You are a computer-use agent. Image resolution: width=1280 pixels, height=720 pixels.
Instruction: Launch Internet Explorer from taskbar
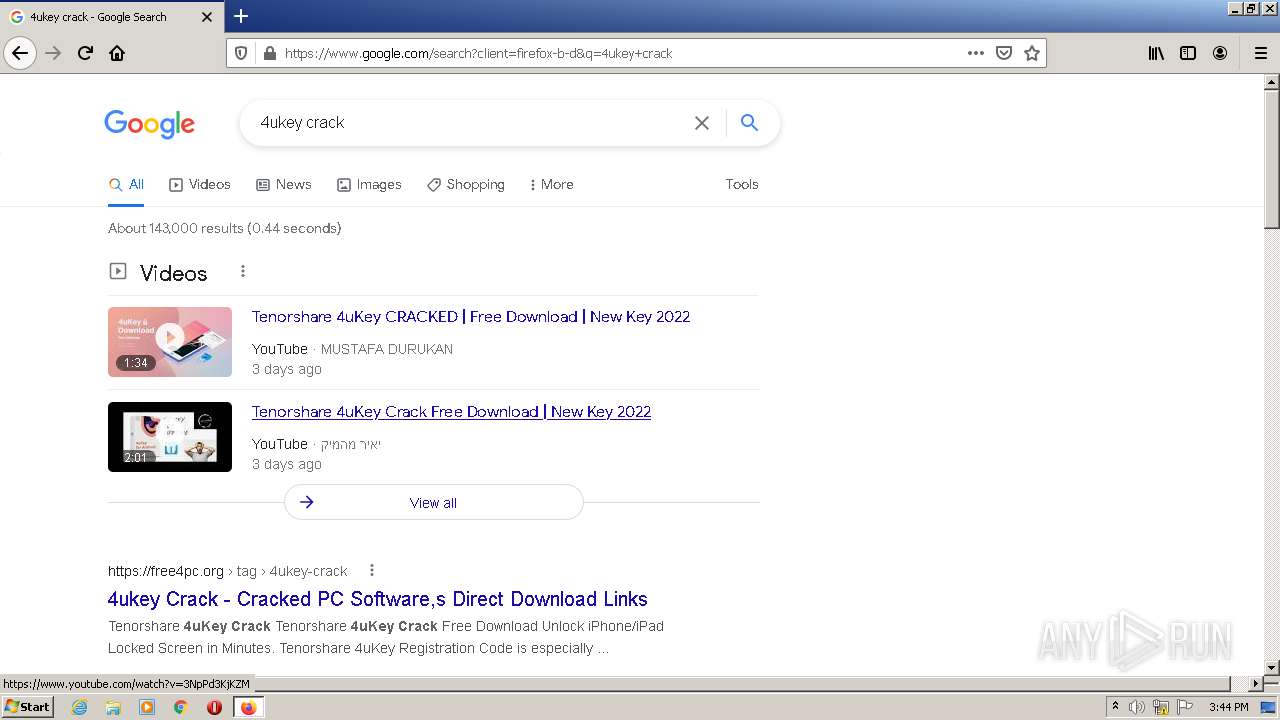(80, 707)
